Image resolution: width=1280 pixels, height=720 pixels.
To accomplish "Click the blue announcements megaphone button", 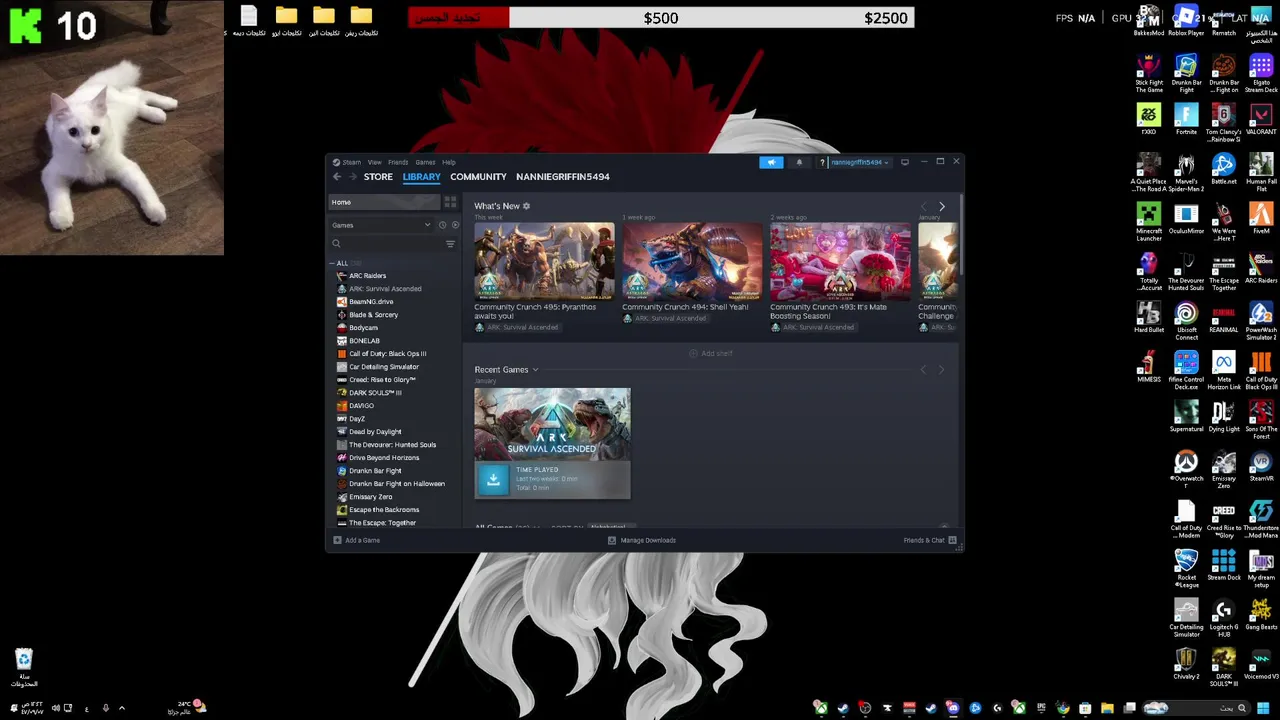I will click(771, 162).
